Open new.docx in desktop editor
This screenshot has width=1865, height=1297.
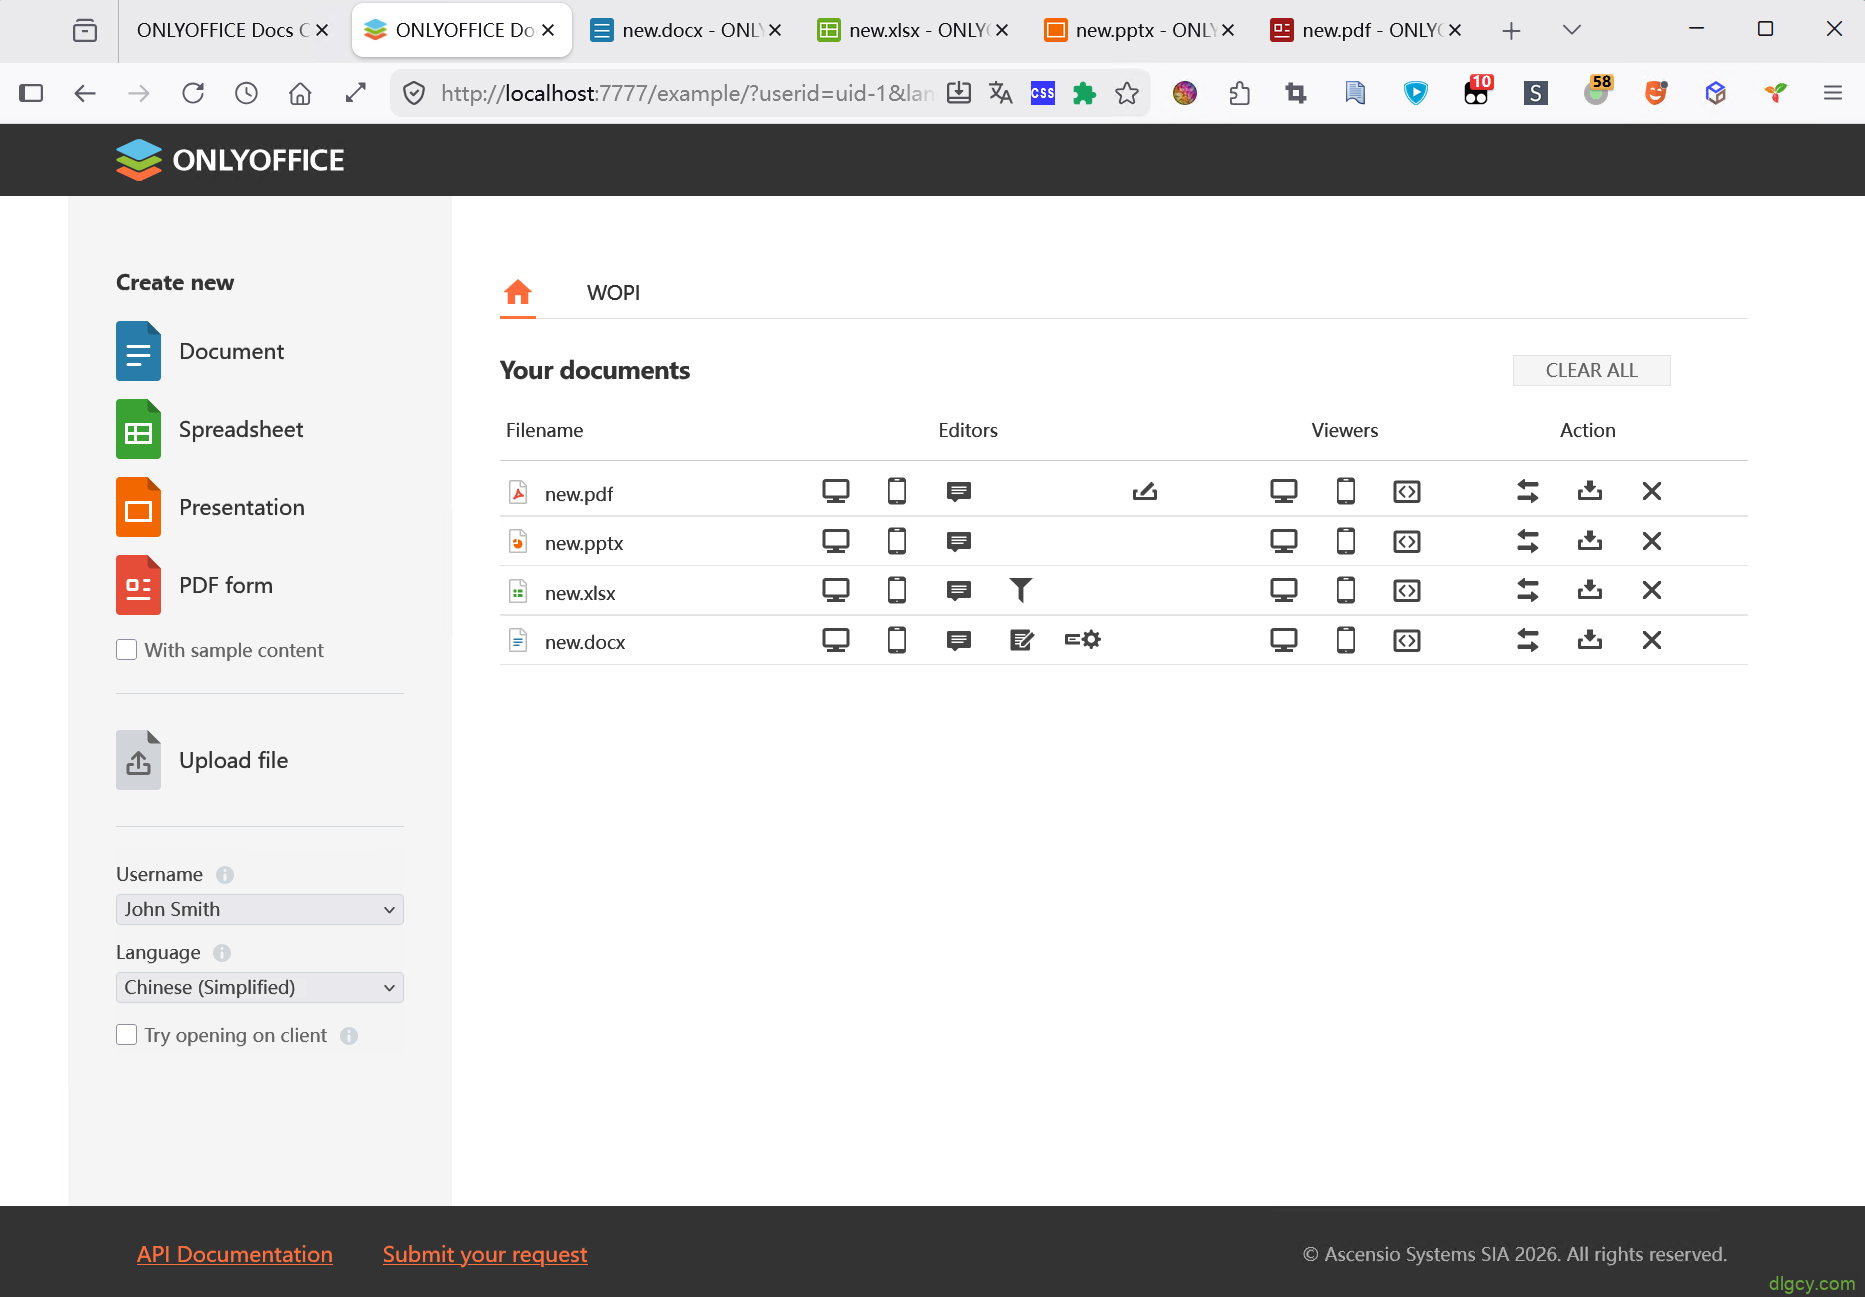click(x=836, y=640)
